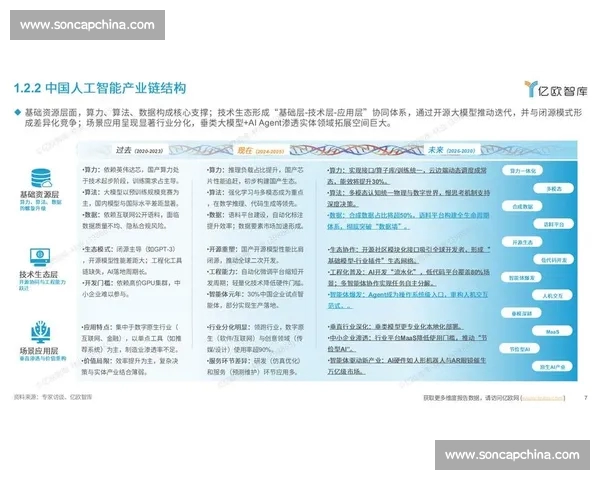Open the yellow website link in the footer
This screenshot has height=480, width=600.
(x=543, y=398)
